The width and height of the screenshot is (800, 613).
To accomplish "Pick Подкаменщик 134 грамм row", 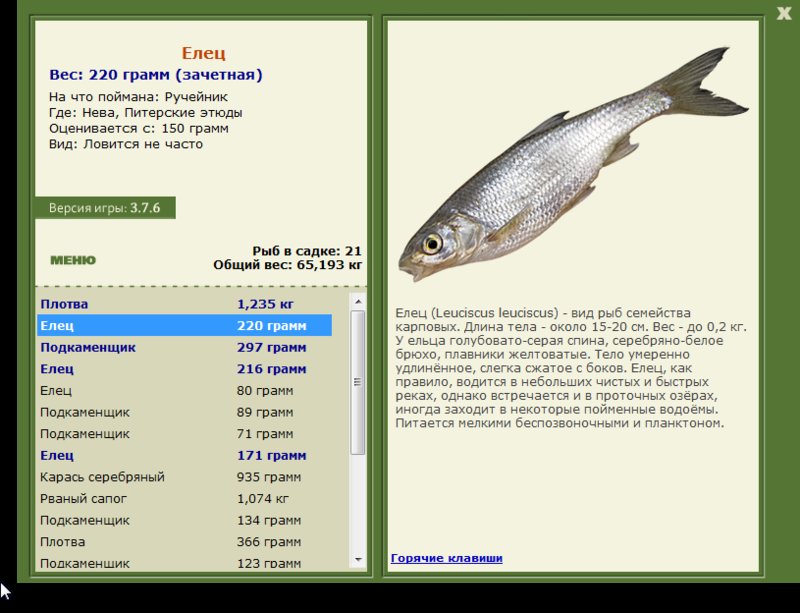I will (x=185, y=520).
